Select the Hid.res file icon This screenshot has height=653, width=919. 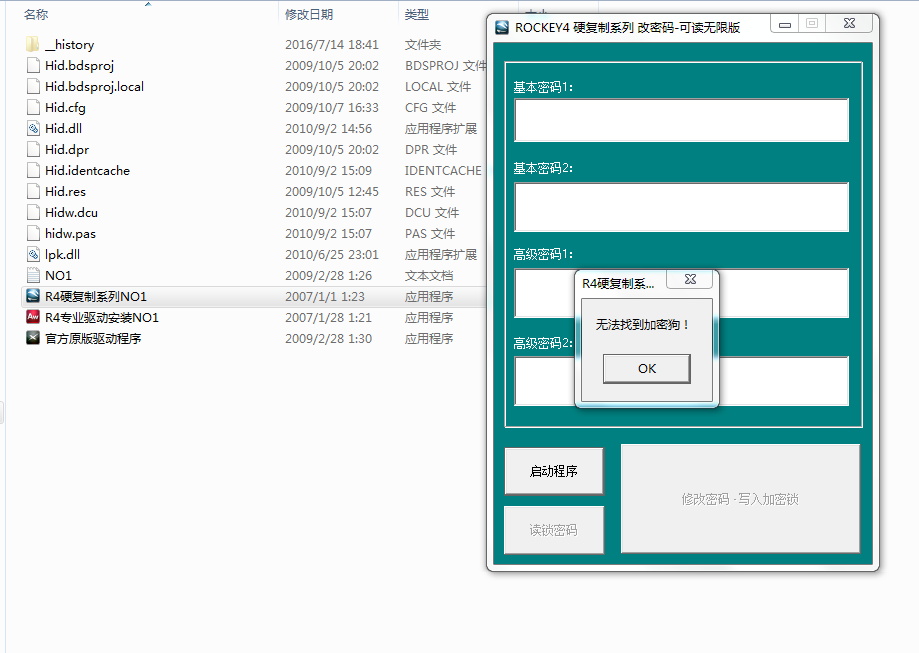[33, 192]
